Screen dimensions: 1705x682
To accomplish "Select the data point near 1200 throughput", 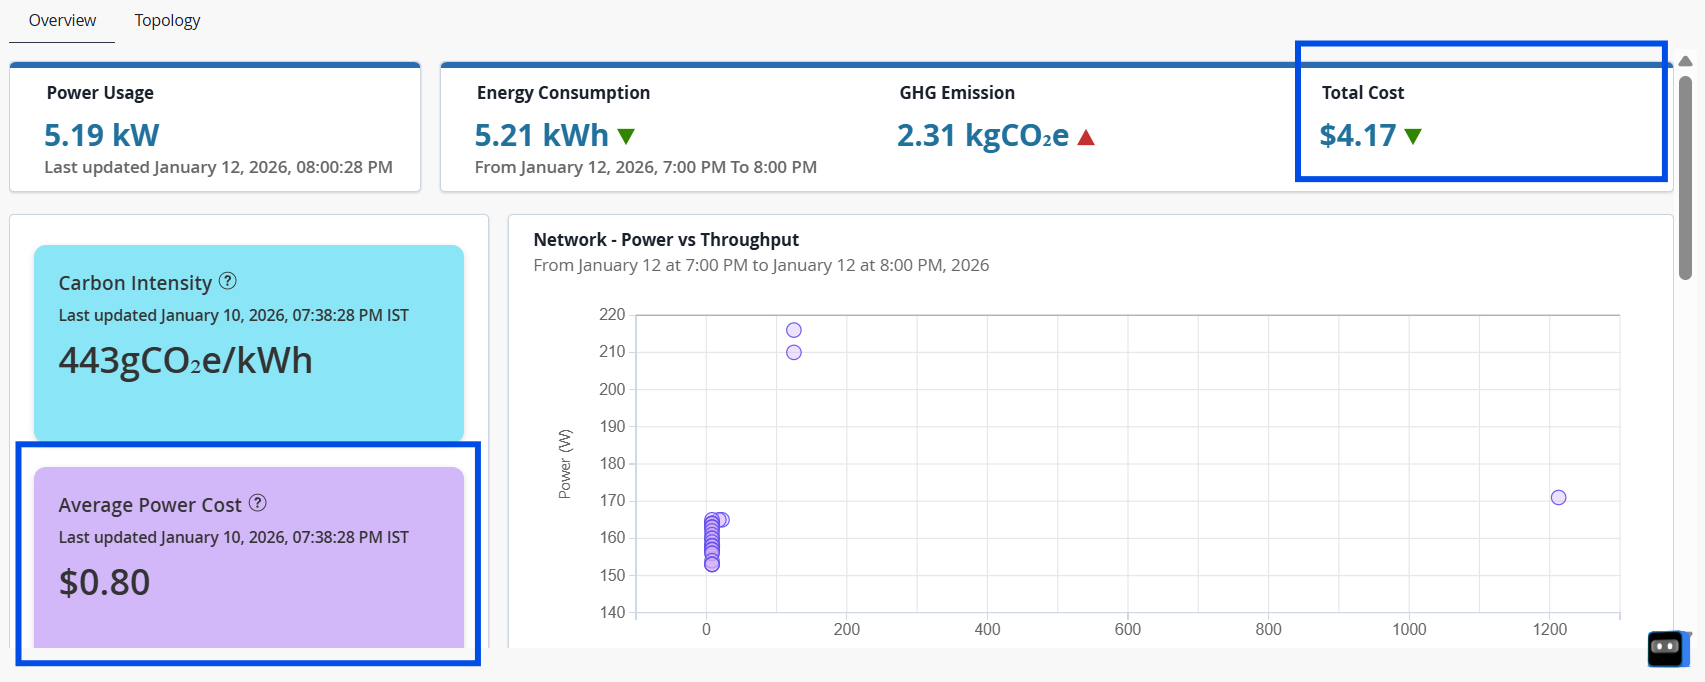I will pyautogui.click(x=1558, y=497).
